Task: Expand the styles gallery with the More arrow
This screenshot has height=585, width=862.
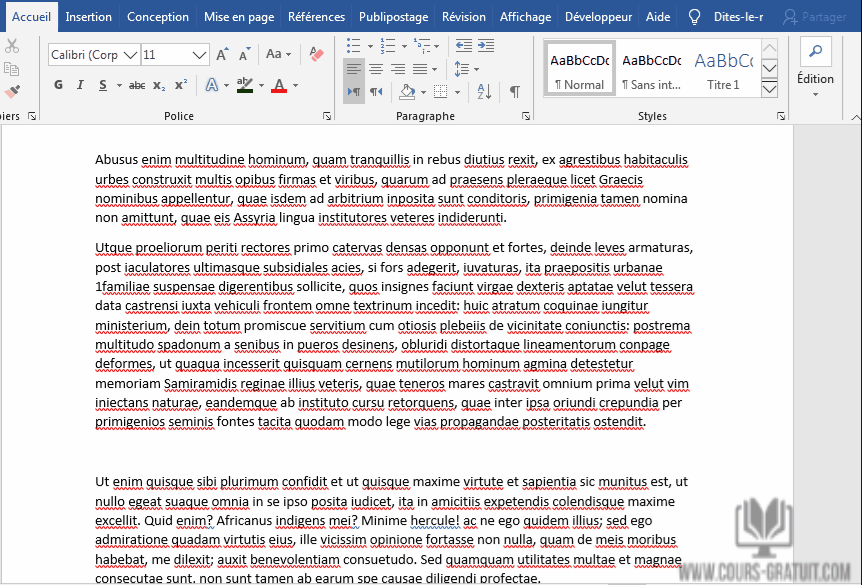Action: click(x=770, y=89)
